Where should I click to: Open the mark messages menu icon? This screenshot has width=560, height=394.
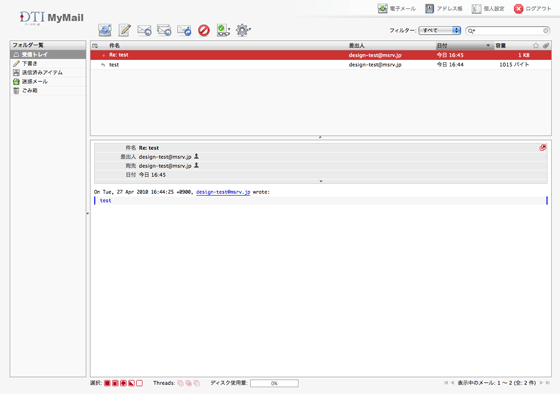click(x=224, y=30)
